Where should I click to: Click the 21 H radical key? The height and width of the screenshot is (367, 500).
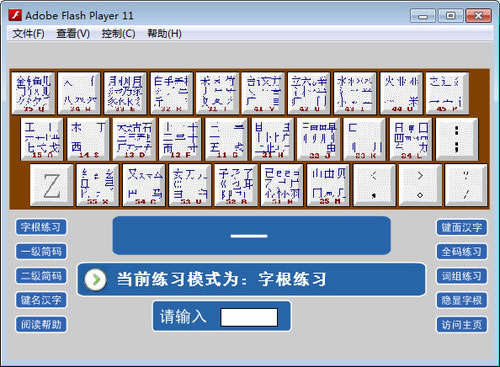pyautogui.click(x=272, y=139)
